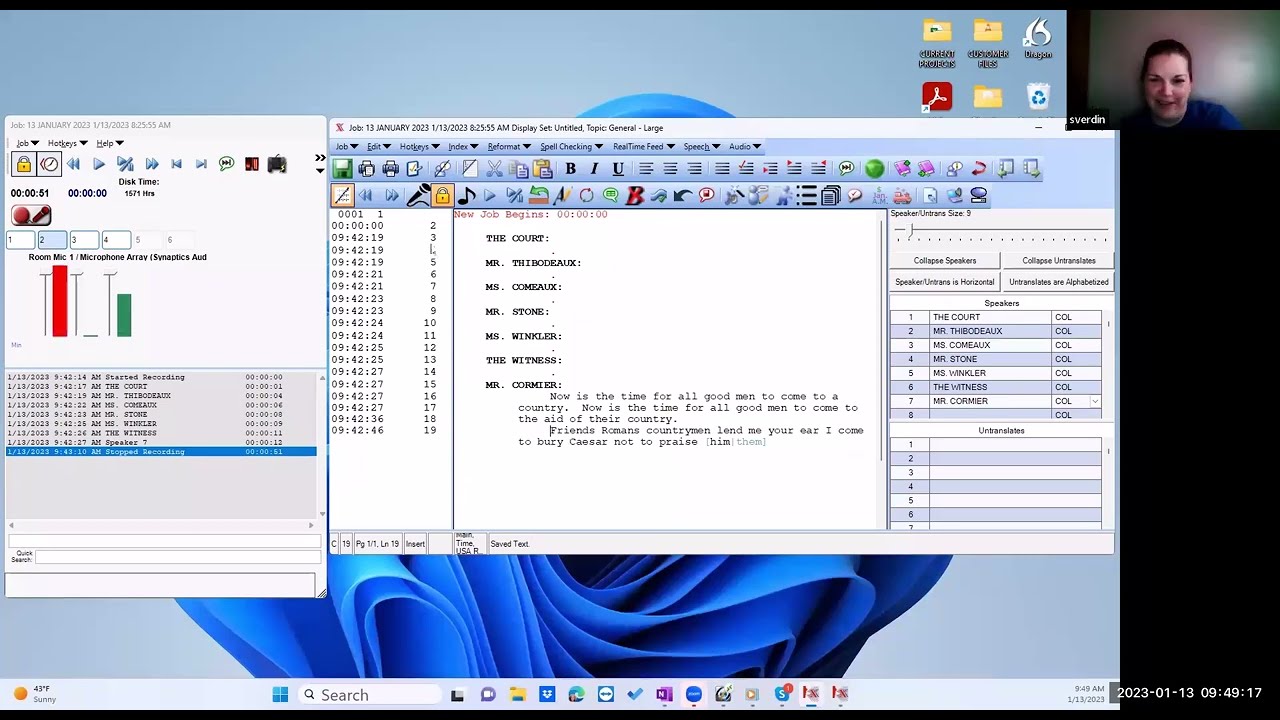Open the Job dropdown in recorder window
The width and height of the screenshot is (1280, 720).
(x=27, y=144)
